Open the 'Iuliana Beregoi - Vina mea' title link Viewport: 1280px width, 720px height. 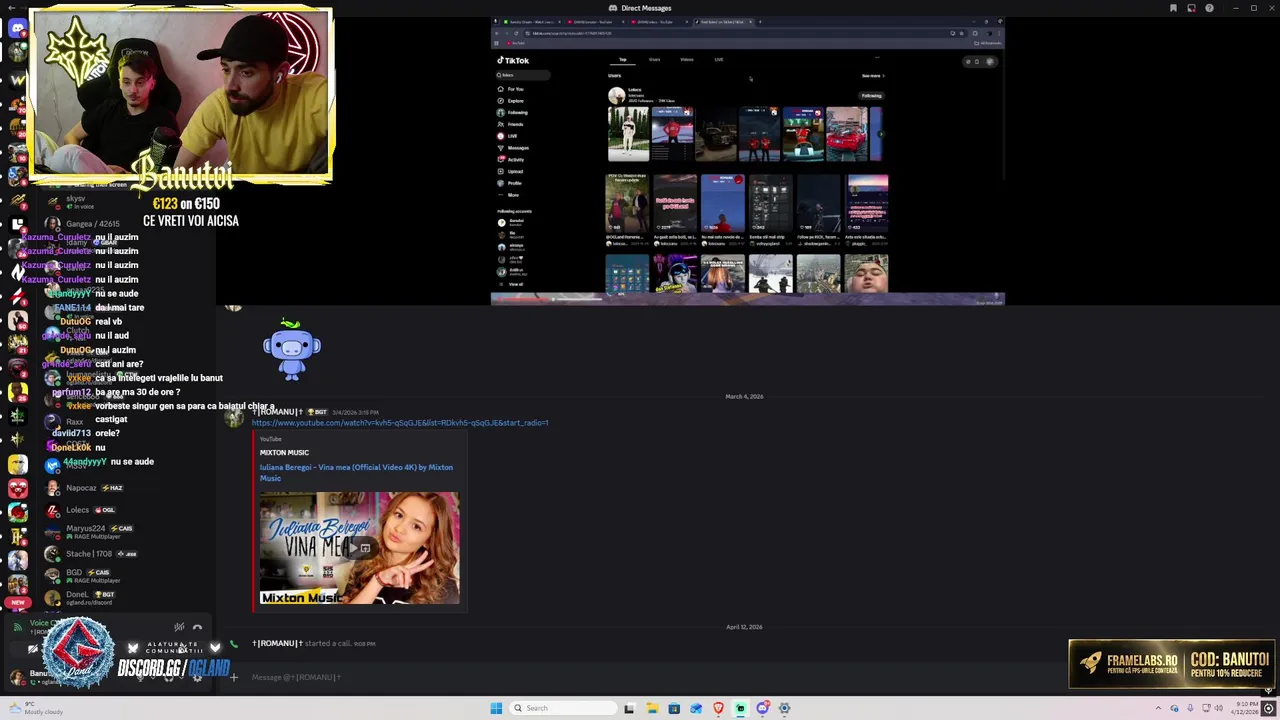pyautogui.click(x=356, y=472)
